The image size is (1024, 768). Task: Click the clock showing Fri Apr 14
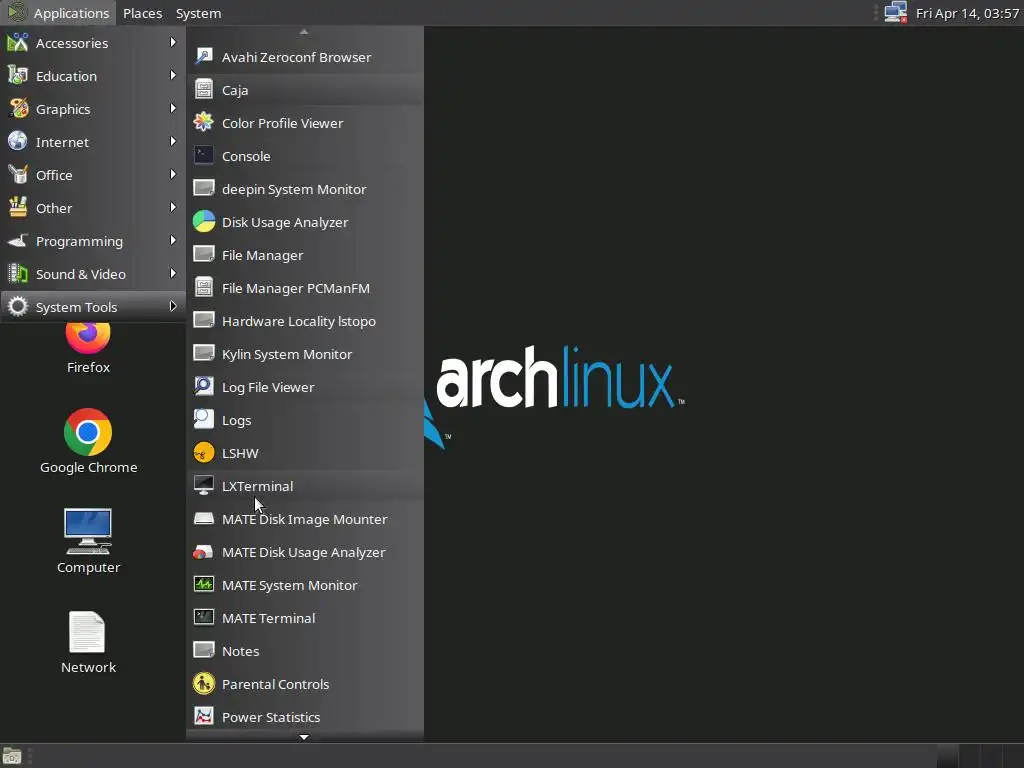pyautogui.click(x=967, y=13)
